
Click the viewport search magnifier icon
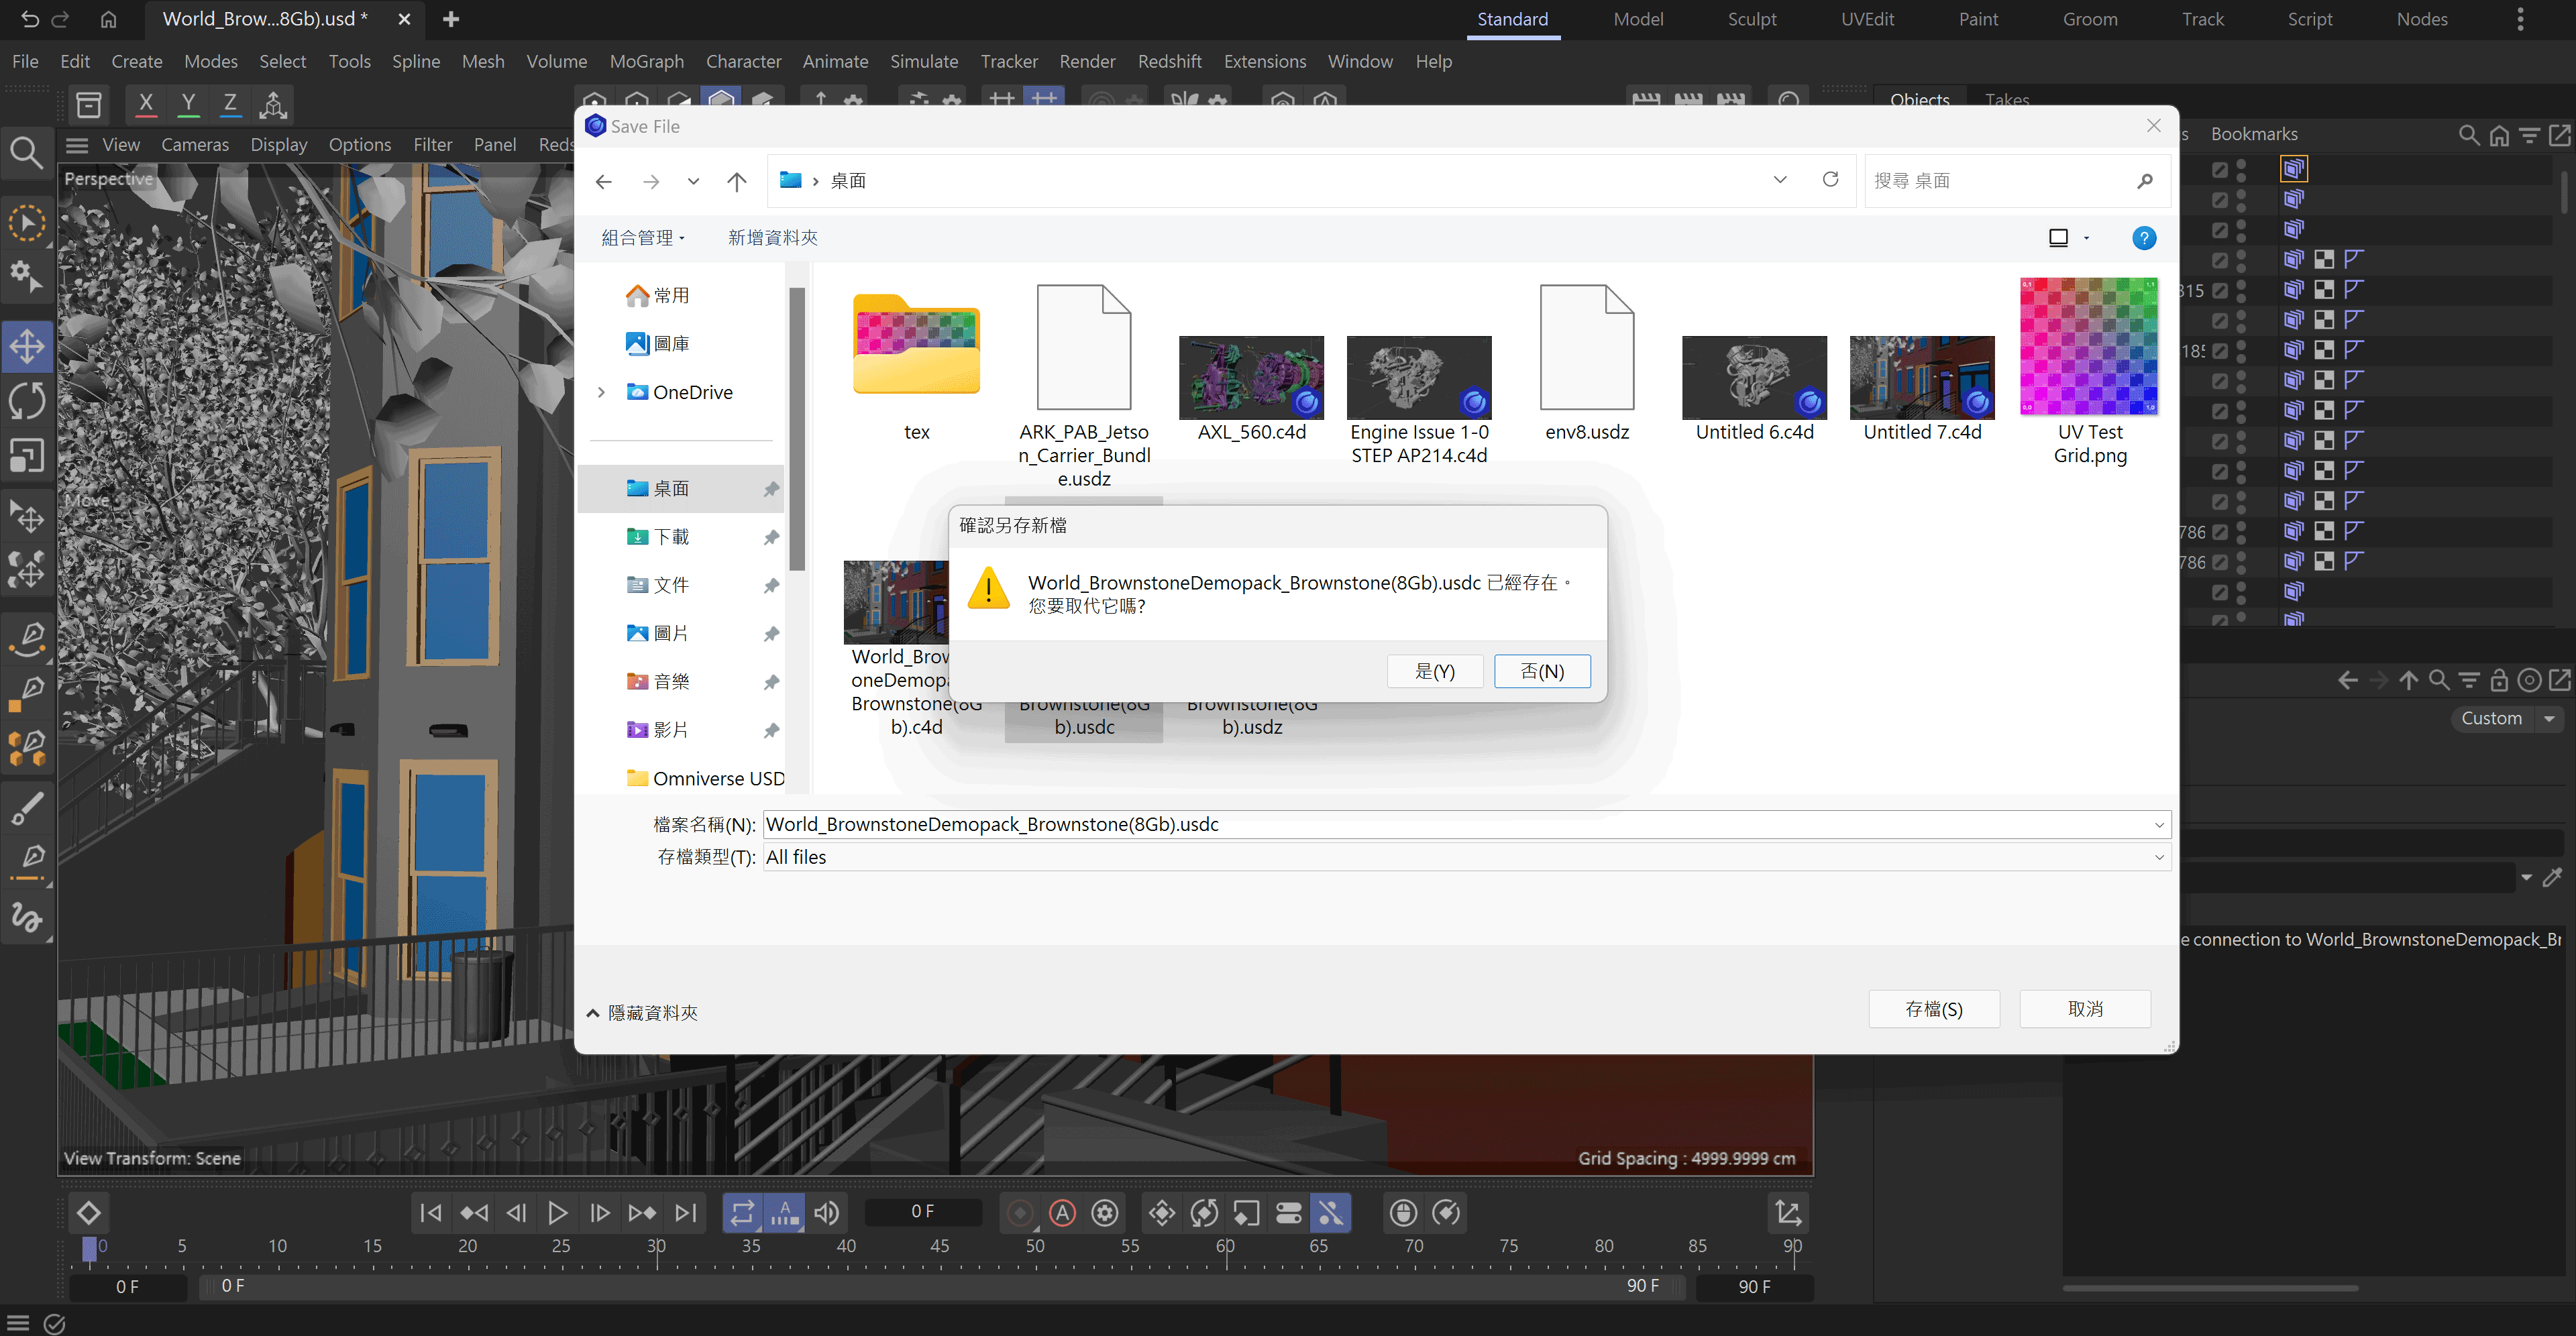[x=26, y=152]
